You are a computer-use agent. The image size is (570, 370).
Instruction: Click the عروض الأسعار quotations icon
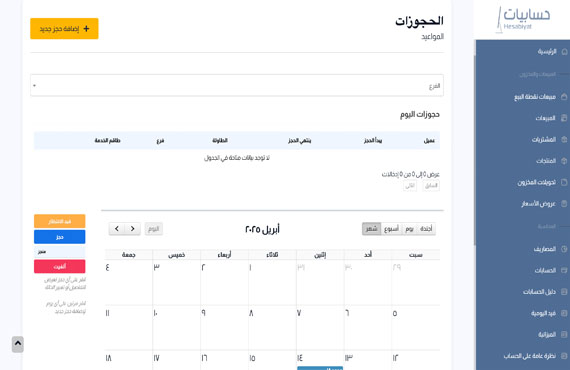pyautogui.click(x=564, y=203)
